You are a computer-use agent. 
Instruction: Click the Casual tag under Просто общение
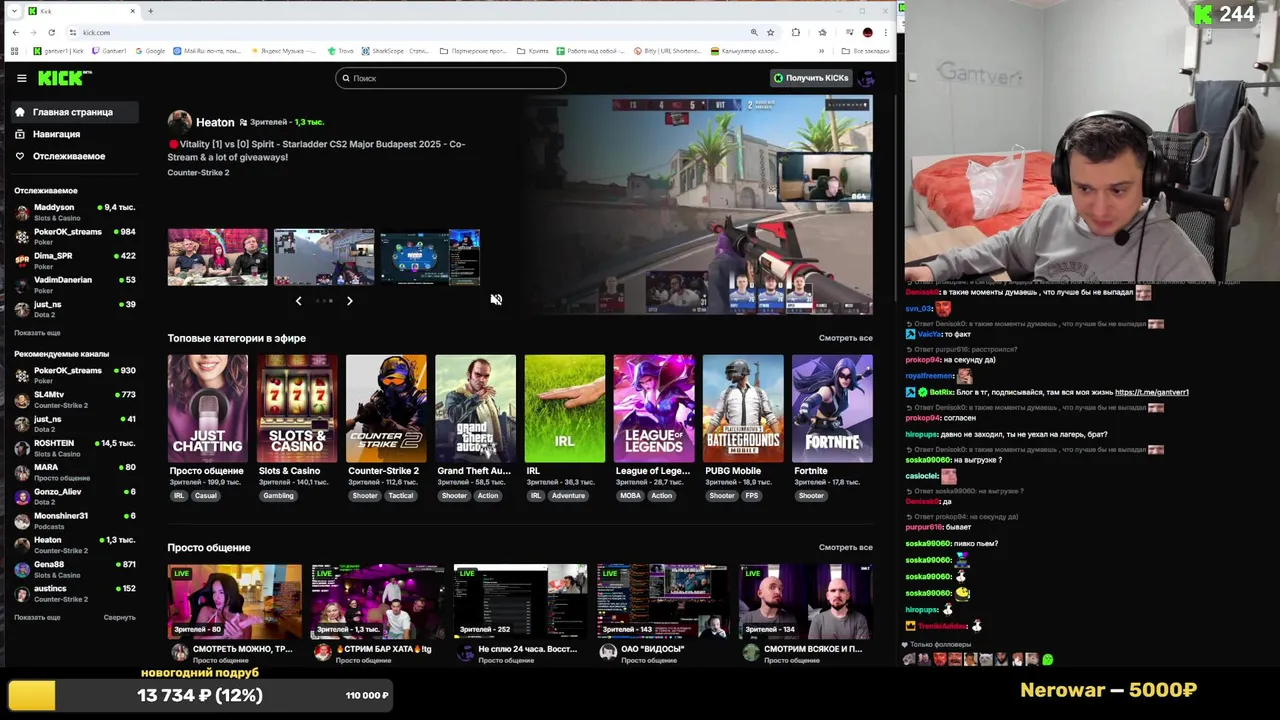click(x=206, y=496)
